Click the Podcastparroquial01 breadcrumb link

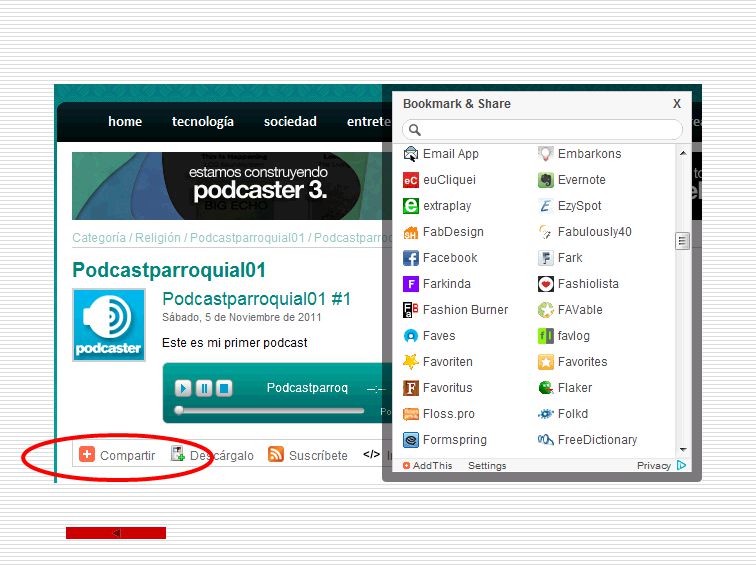[x=247, y=238]
